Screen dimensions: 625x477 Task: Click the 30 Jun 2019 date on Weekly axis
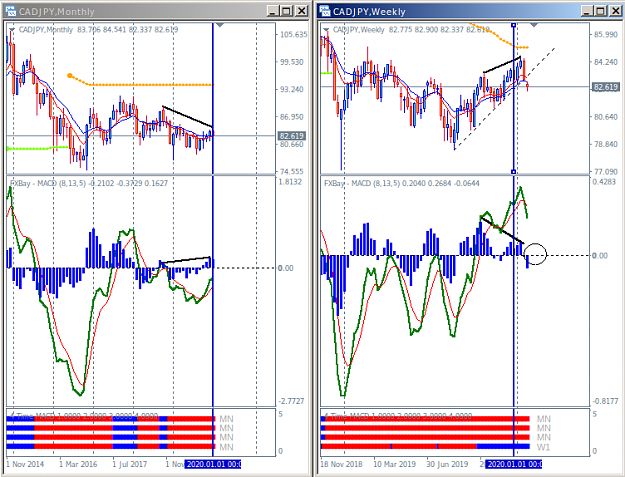pyautogui.click(x=447, y=464)
